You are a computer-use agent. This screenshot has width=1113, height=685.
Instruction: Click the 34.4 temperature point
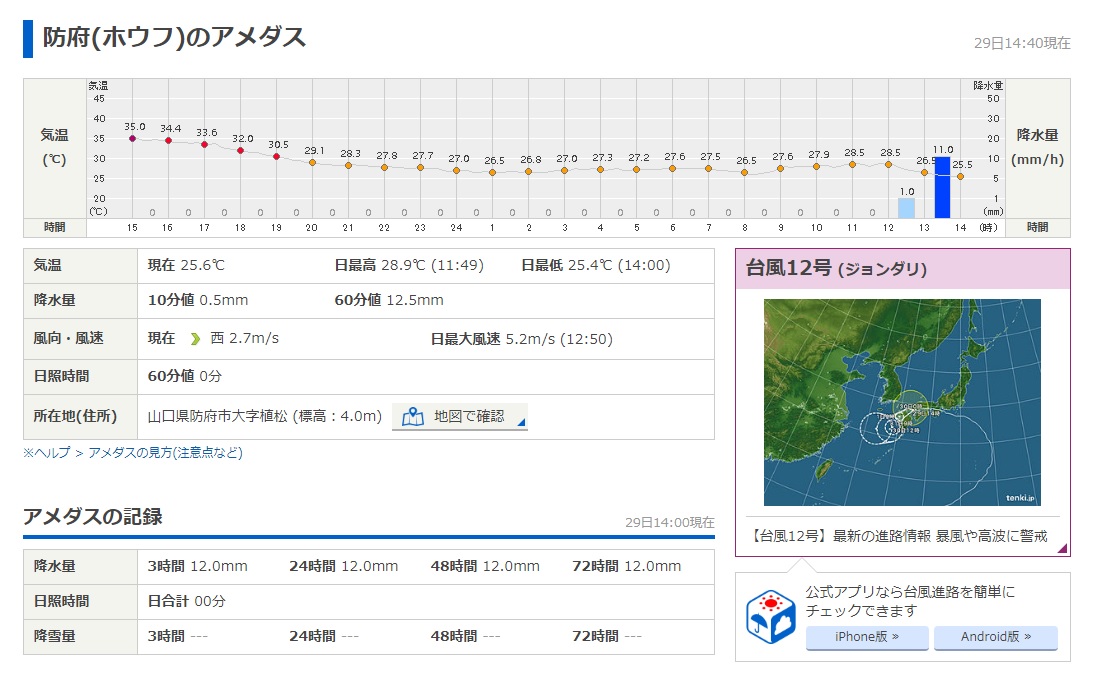pyautogui.click(x=168, y=141)
